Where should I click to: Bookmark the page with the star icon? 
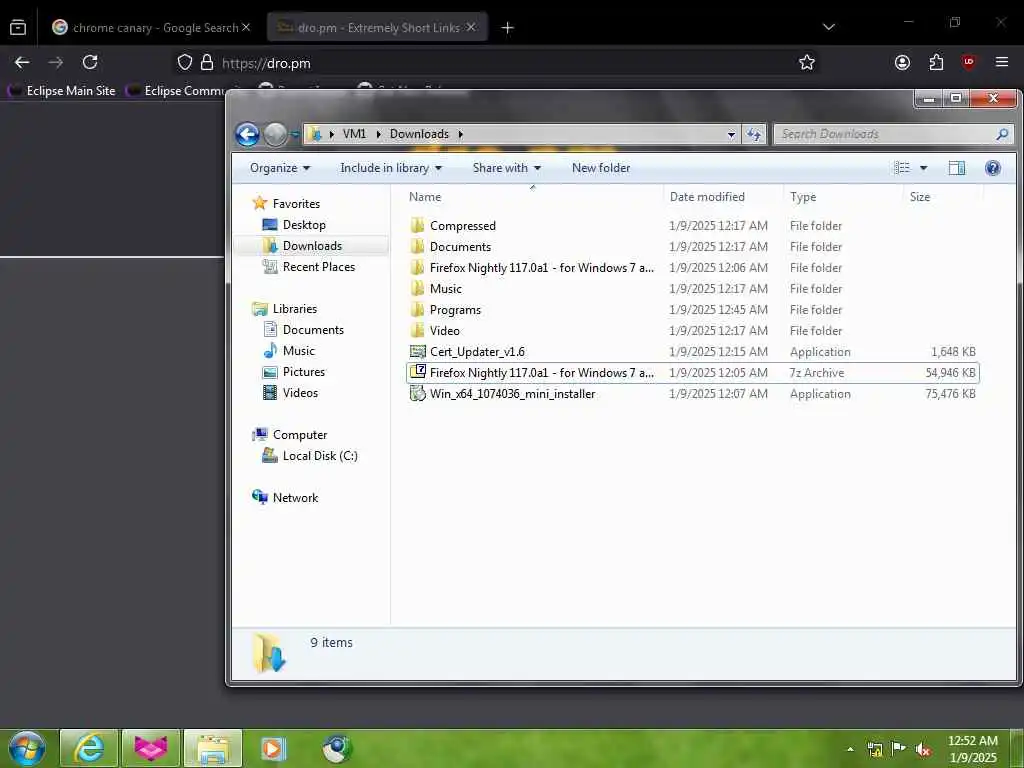(807, 62)
